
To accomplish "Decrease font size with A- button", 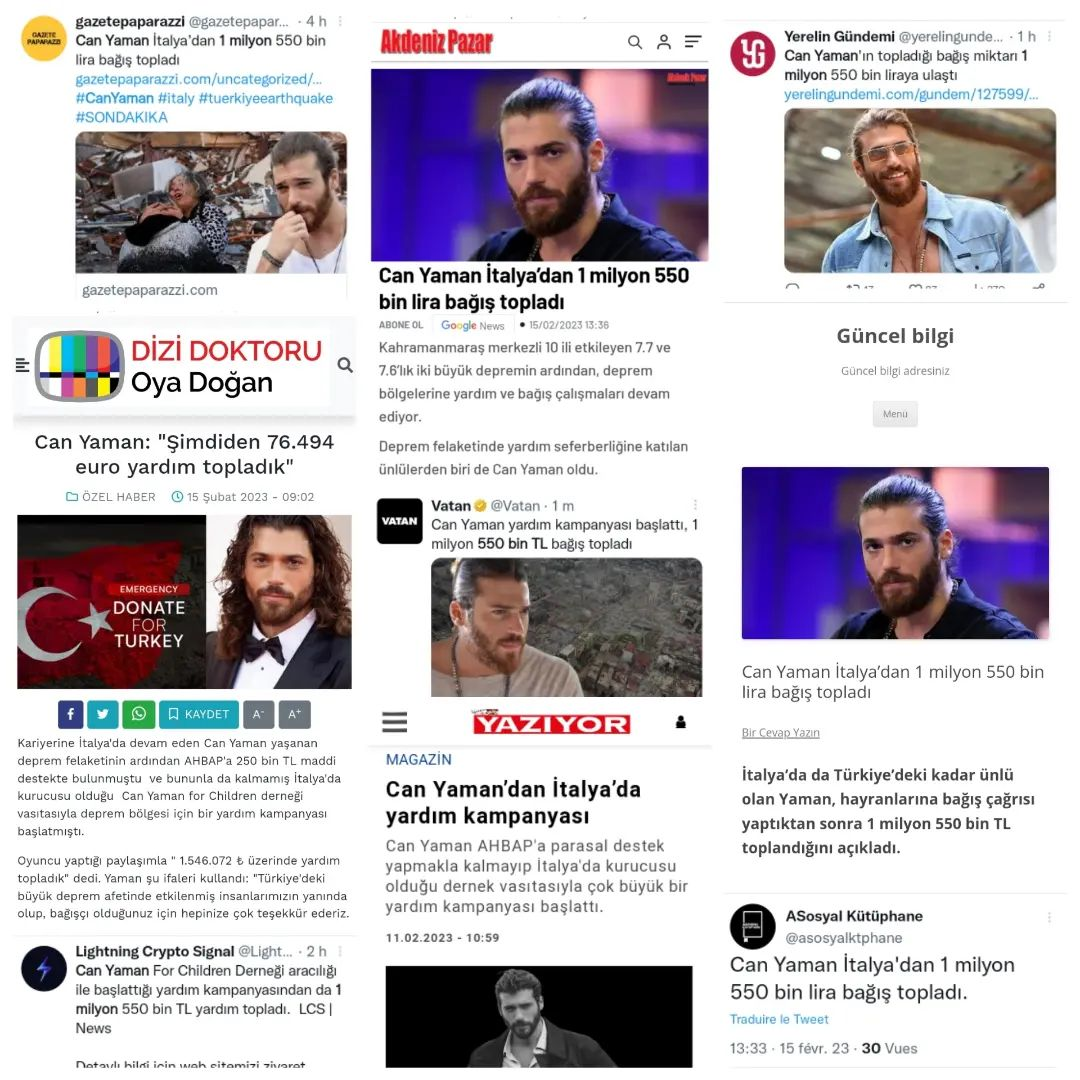I will pyautogui.click(x=258, y=714).
